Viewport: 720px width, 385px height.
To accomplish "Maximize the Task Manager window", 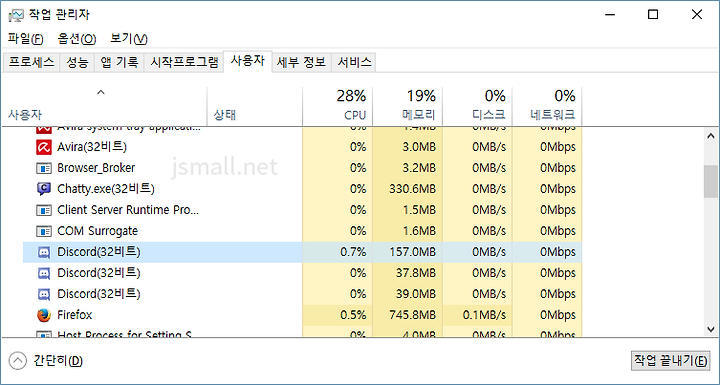I will (x=653, y=15).
